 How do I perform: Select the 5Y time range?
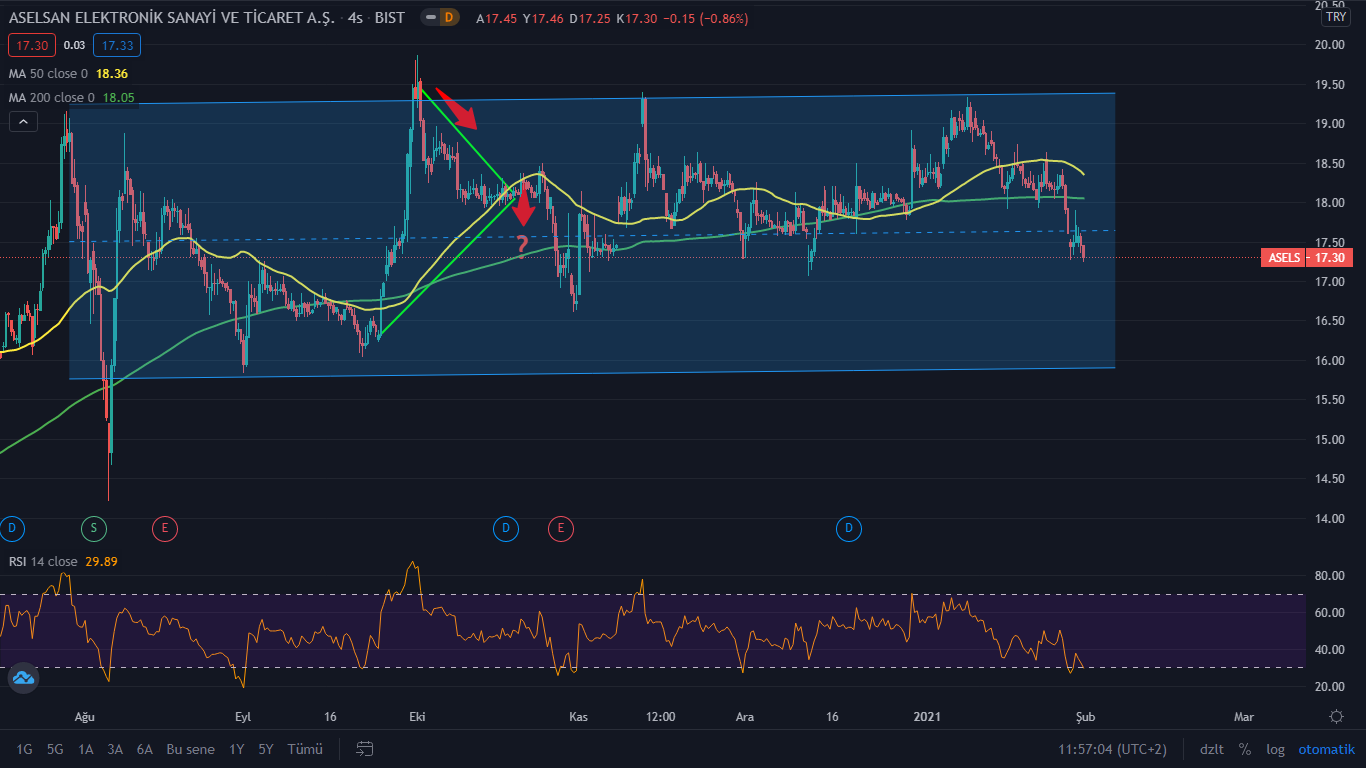(x=266, y=749)
